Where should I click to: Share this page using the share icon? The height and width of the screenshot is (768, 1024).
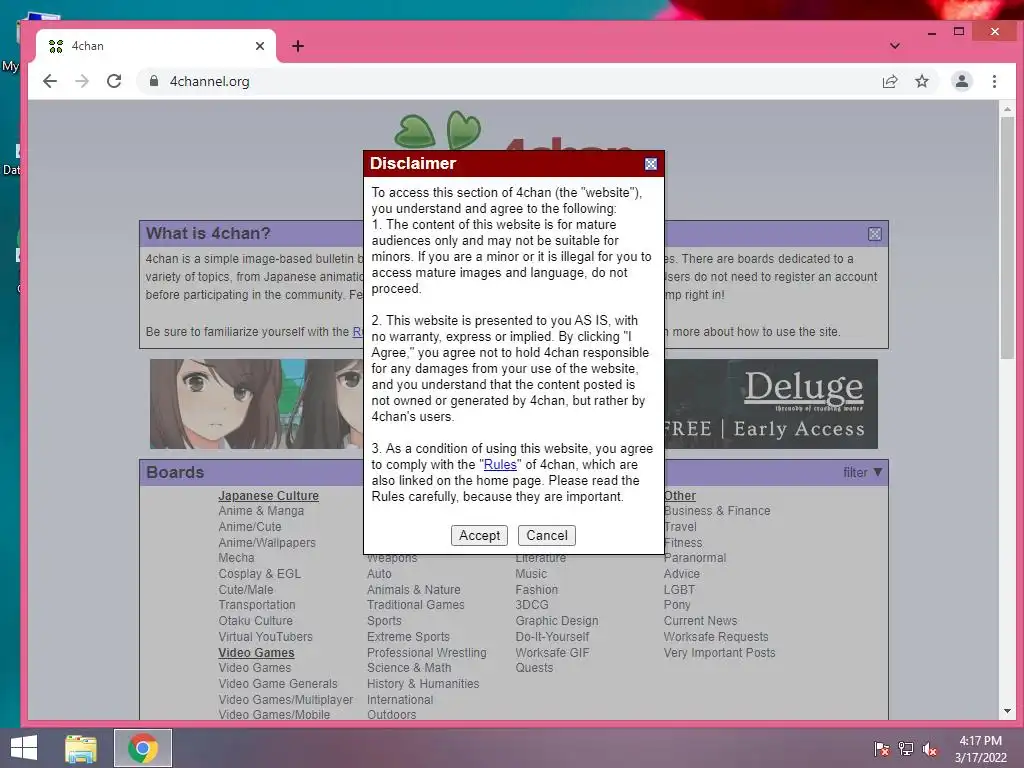[890, 81]
